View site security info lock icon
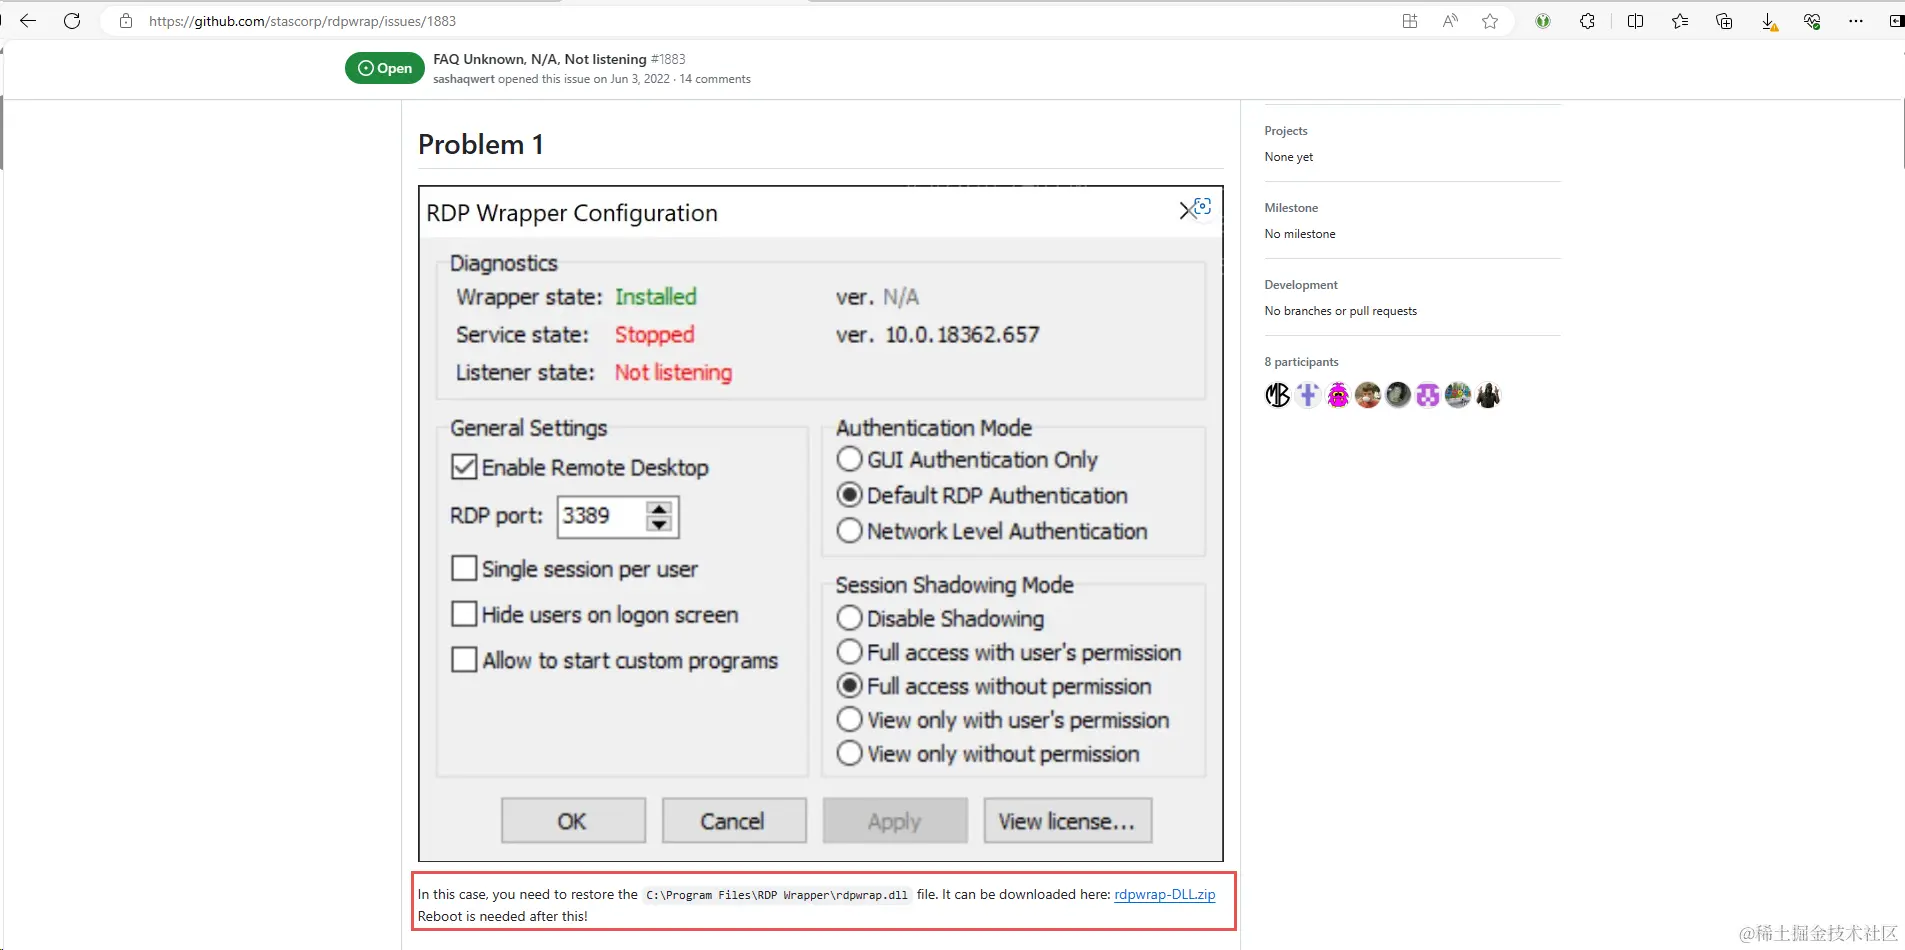 click(126, 21)
